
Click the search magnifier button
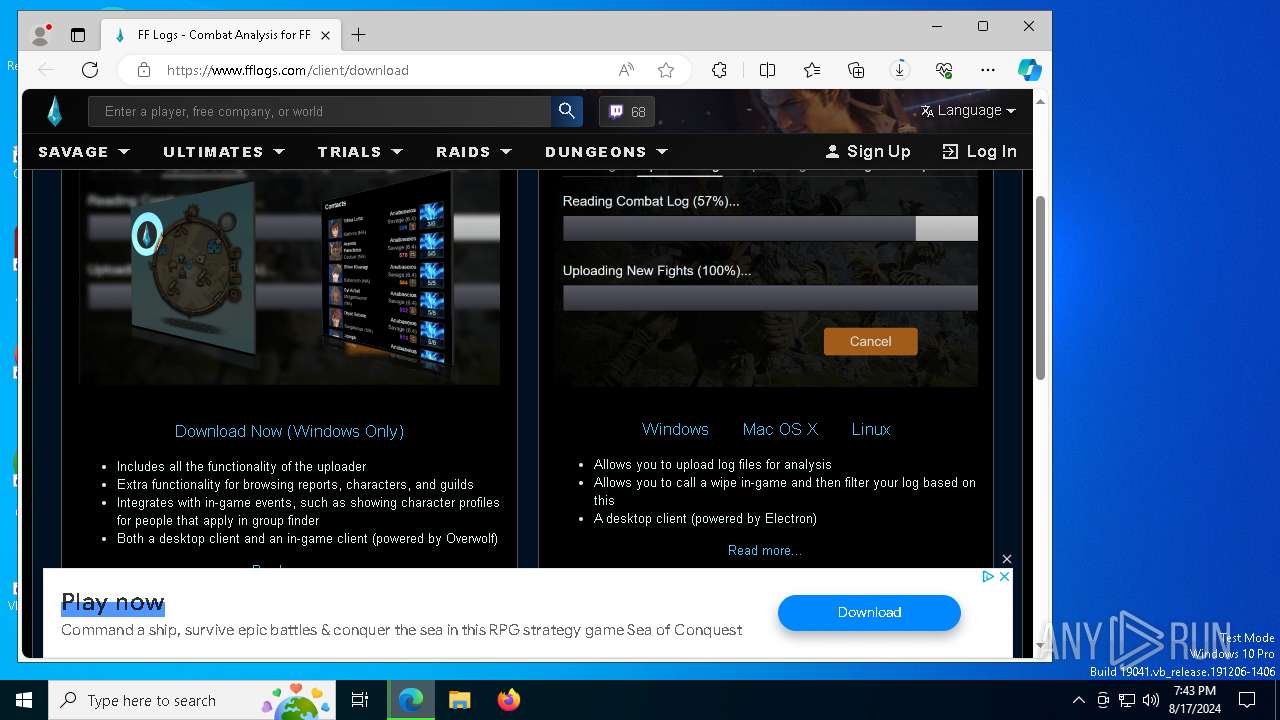coord(567,111)
